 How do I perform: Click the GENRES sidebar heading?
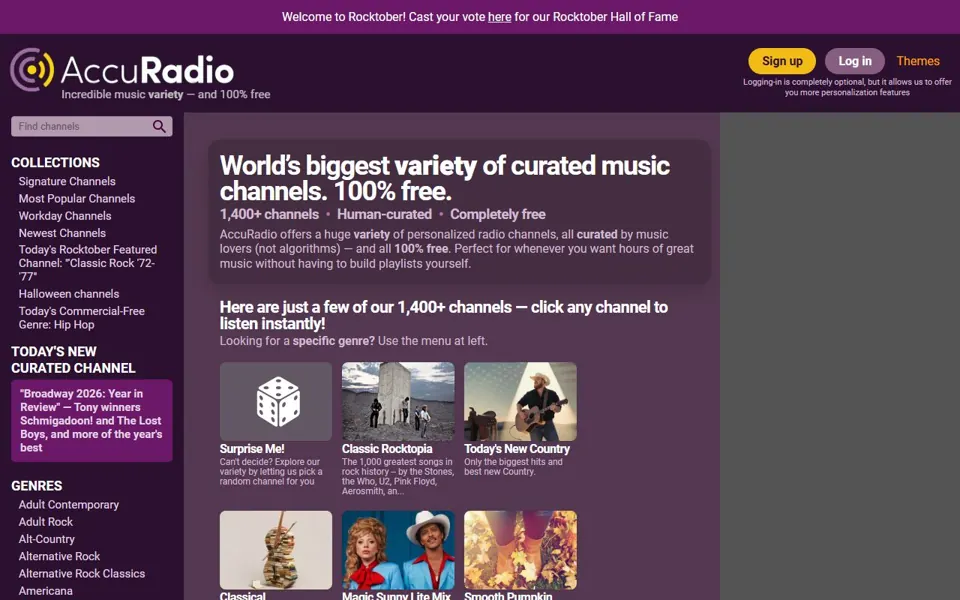[x=37, y=486]
